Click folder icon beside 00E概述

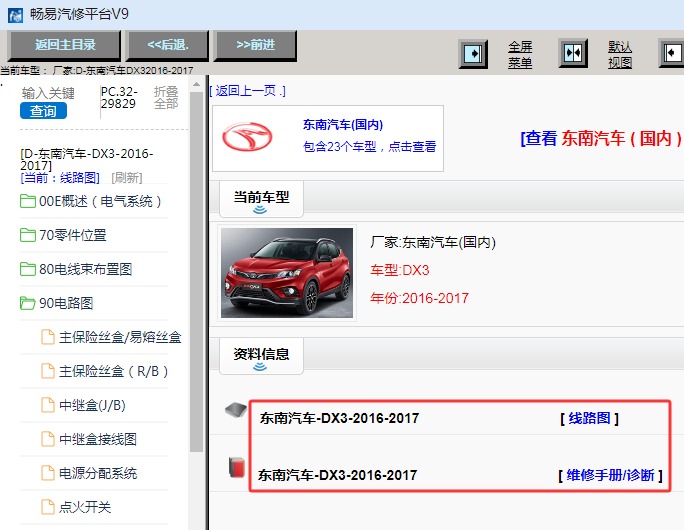[27, 201]
